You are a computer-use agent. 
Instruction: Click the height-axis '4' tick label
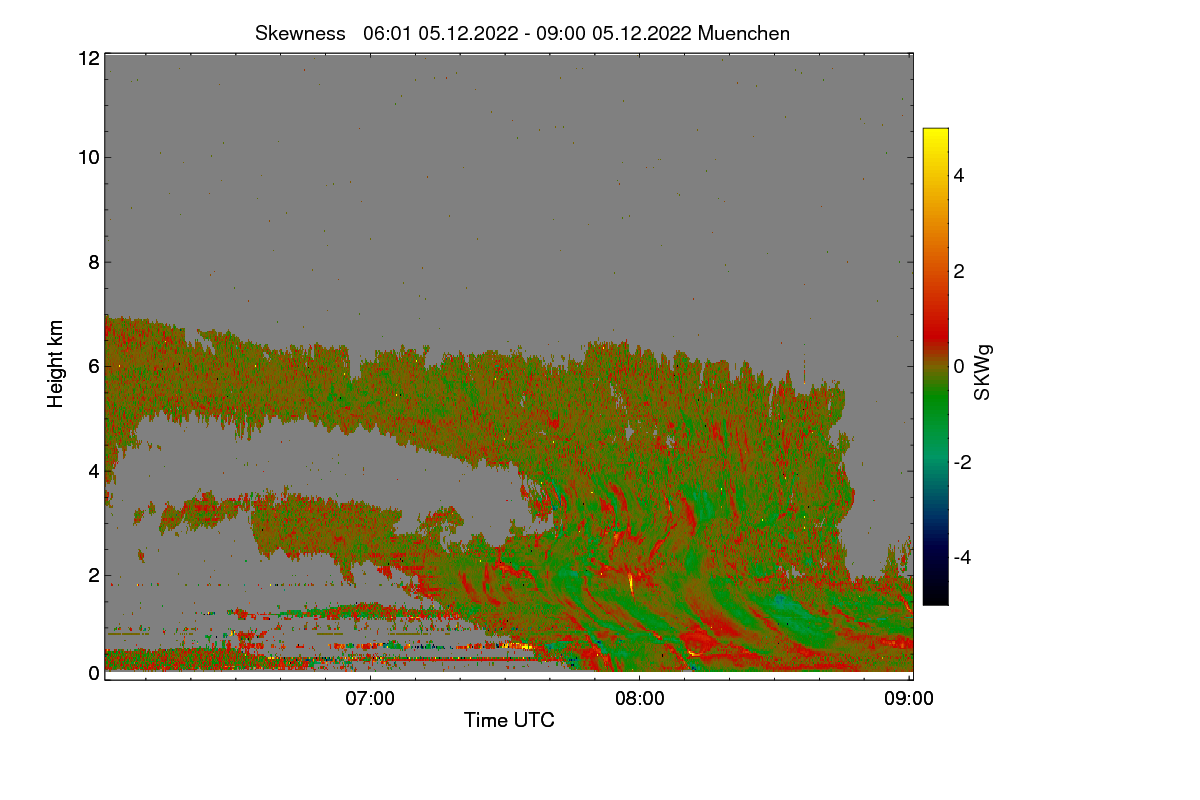tap(93, 471)
